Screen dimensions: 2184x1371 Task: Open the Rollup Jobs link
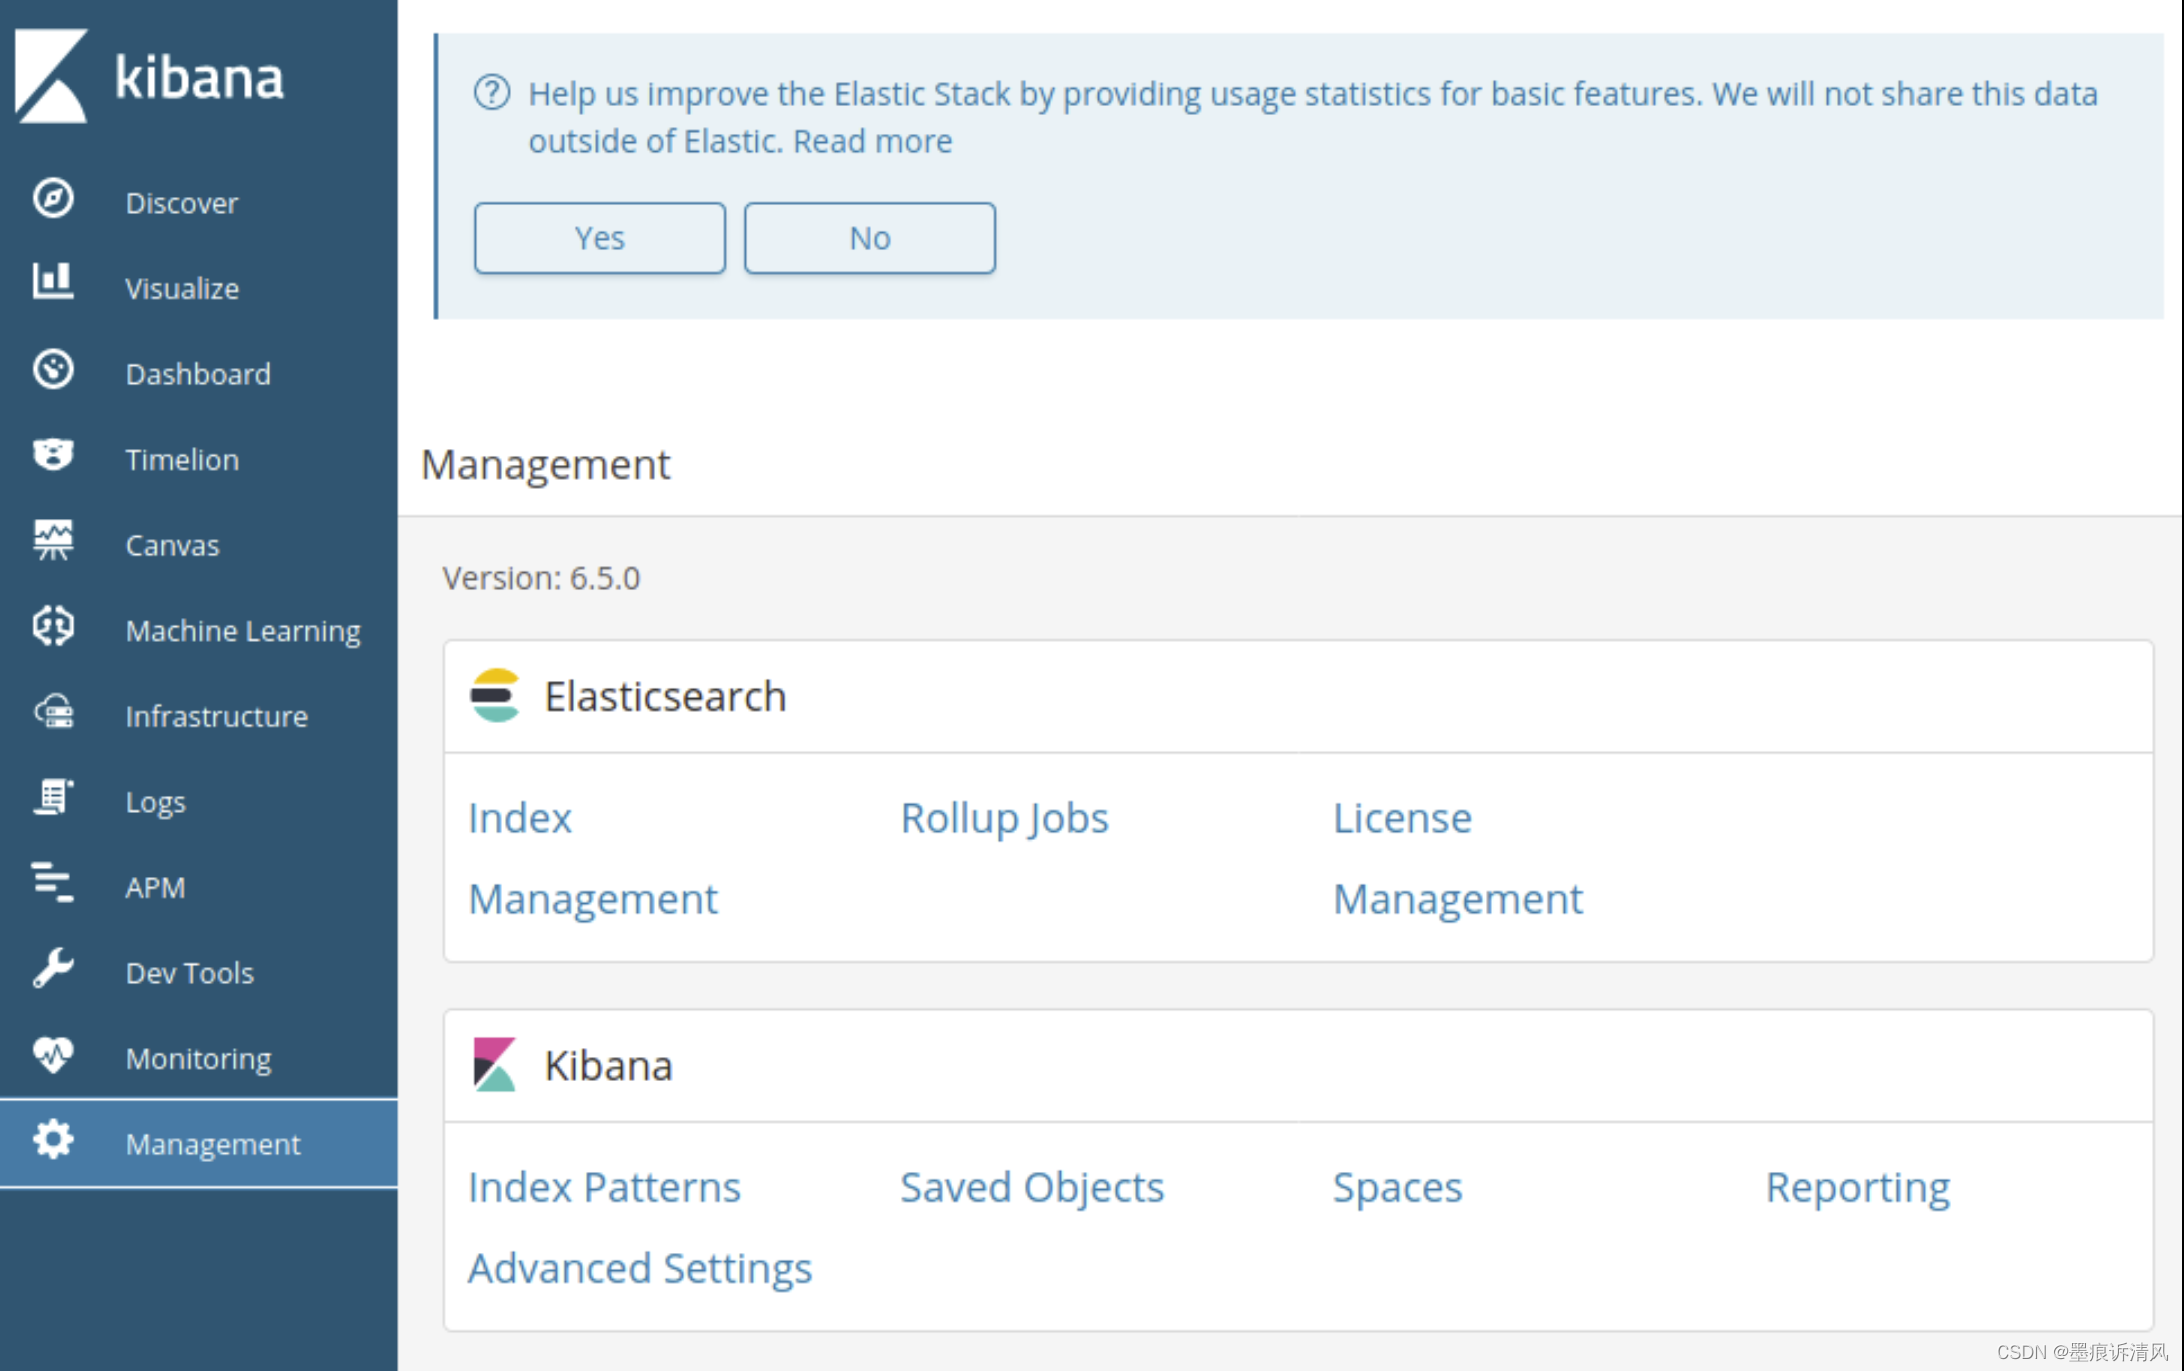(x=1004, y=818)
